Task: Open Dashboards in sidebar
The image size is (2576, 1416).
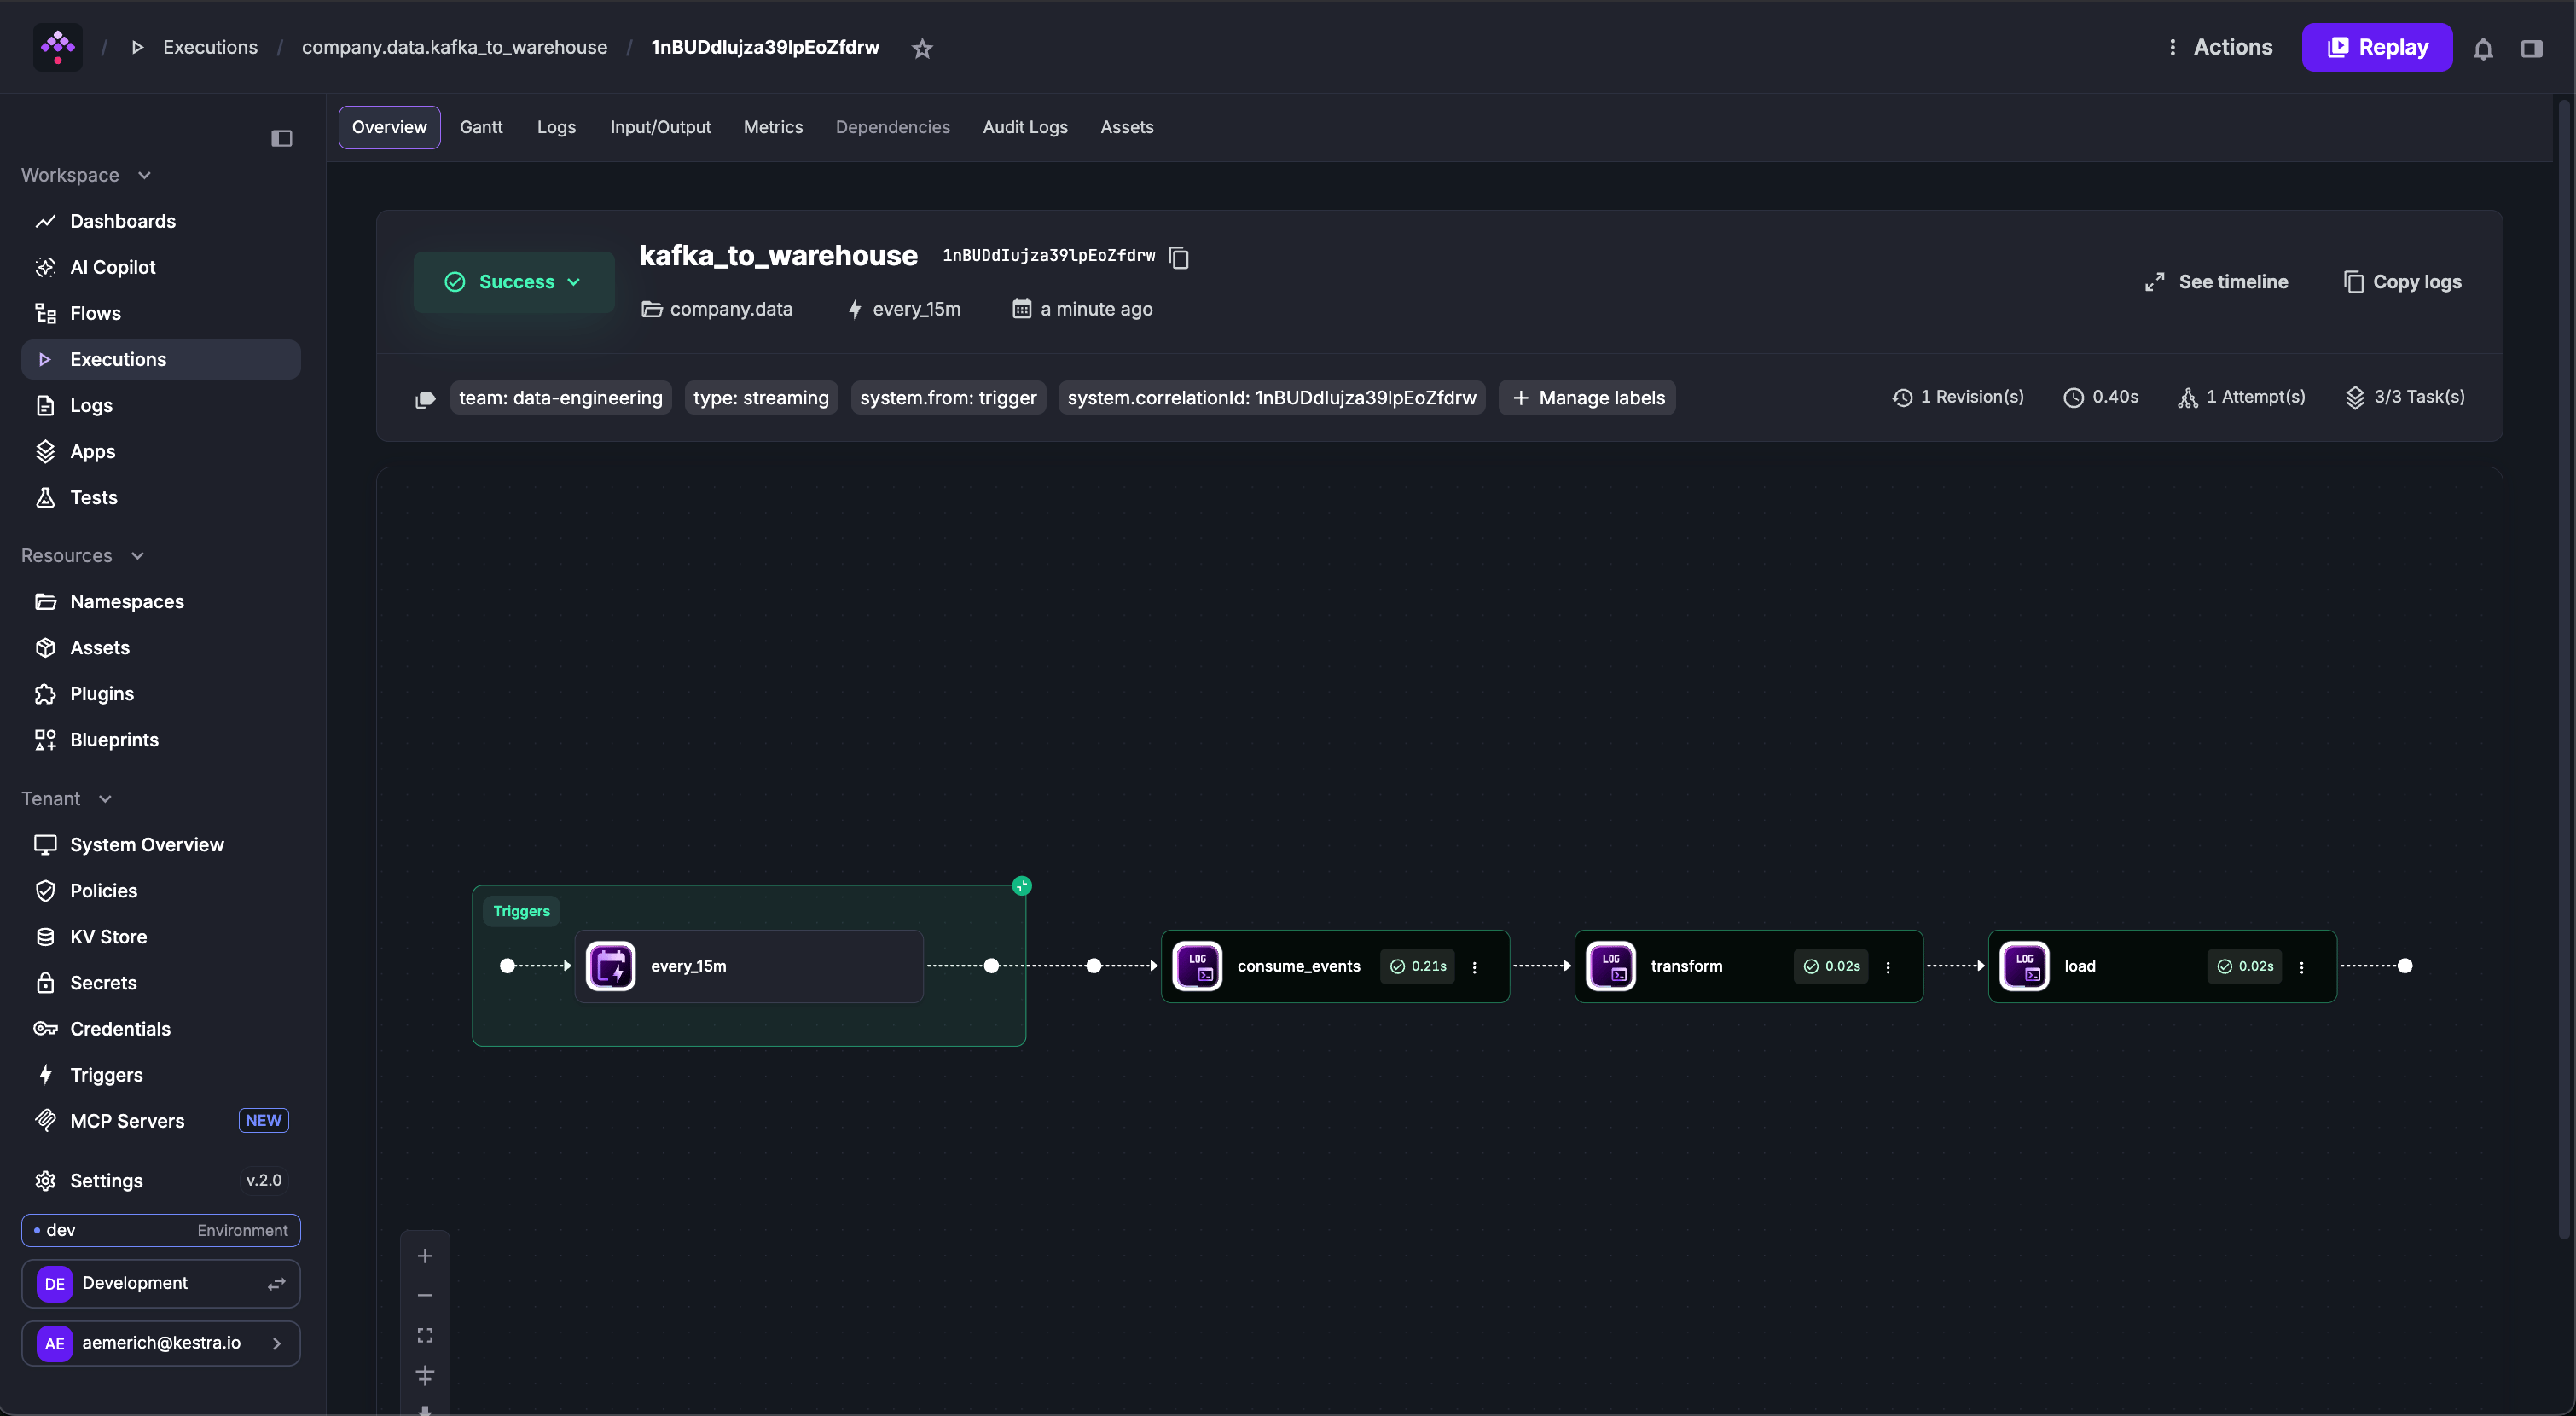Action: (161, 221)
